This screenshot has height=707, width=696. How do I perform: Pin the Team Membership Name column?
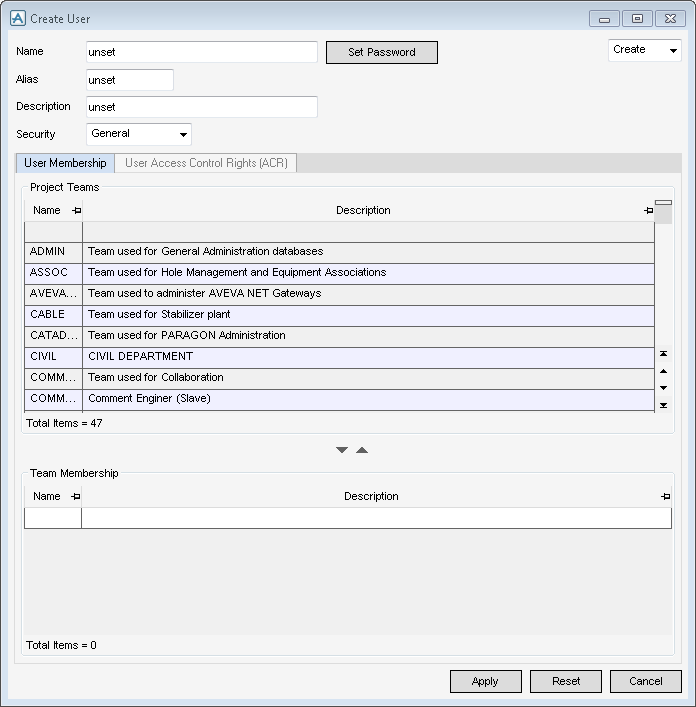coord(76,497)
